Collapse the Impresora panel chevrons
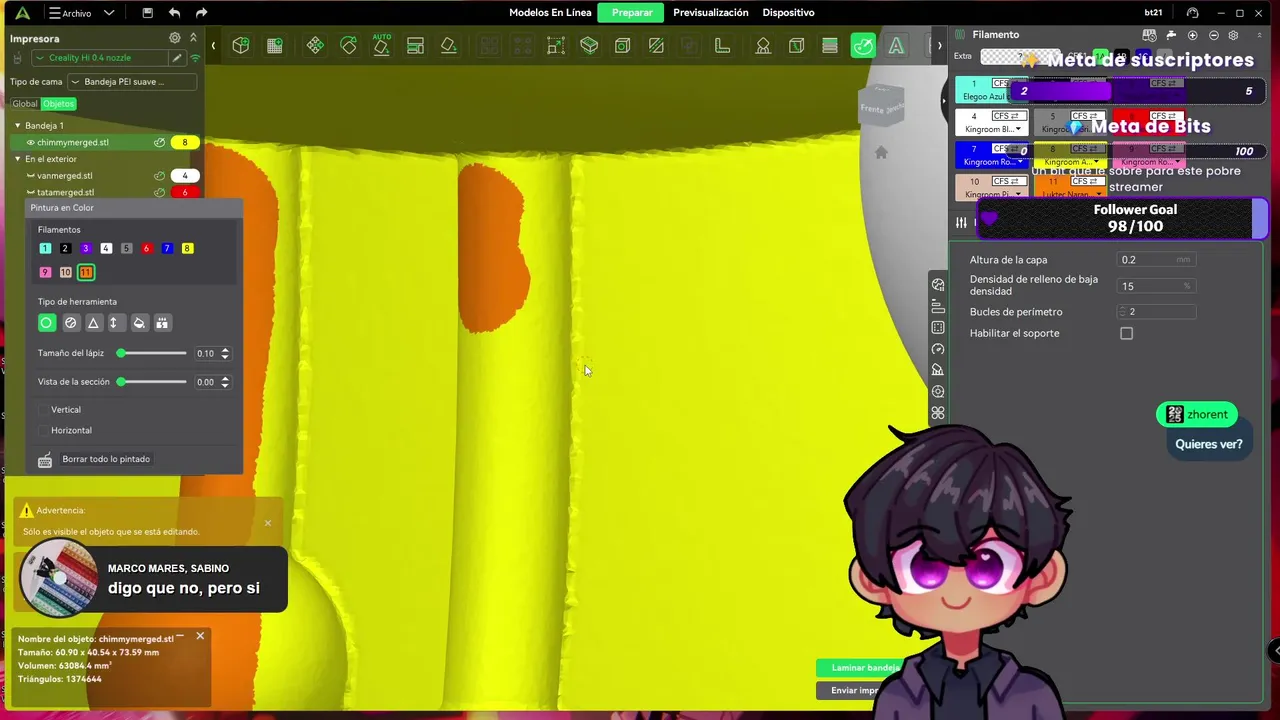1280x720 pixels. pos(193,38)
